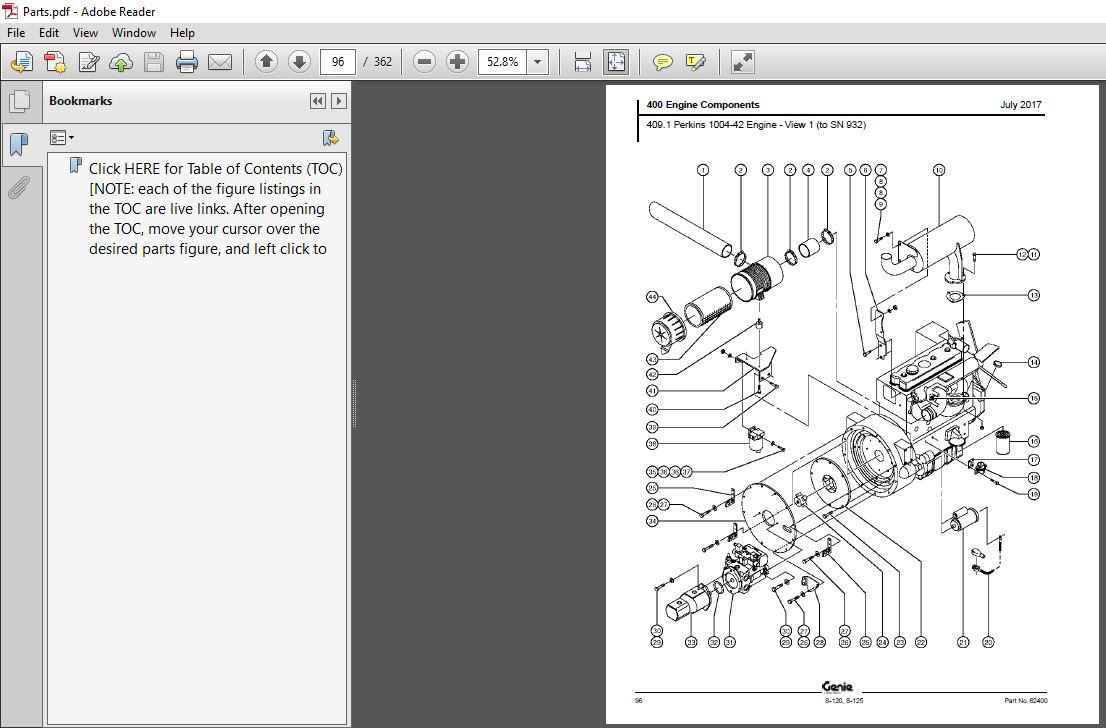Collapse the Bookmarks pane double-arrow
This screenshot has height=728, width=1106.
click(318, 101)
